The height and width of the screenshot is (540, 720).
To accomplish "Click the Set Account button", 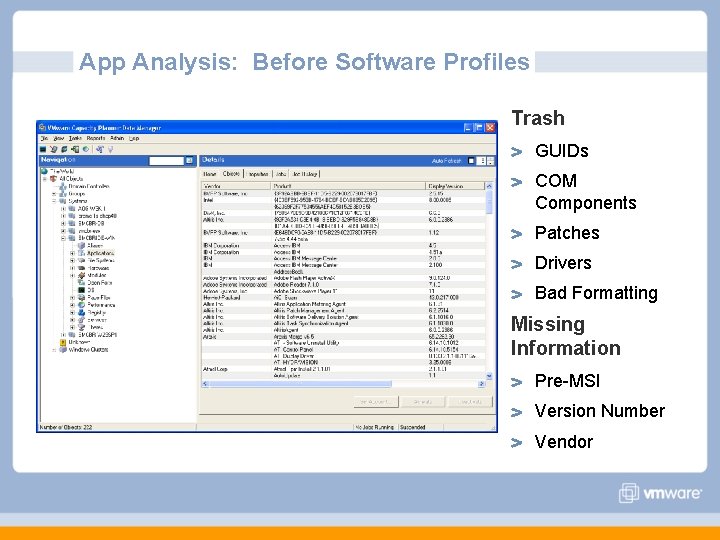I will tap(376, 402).
